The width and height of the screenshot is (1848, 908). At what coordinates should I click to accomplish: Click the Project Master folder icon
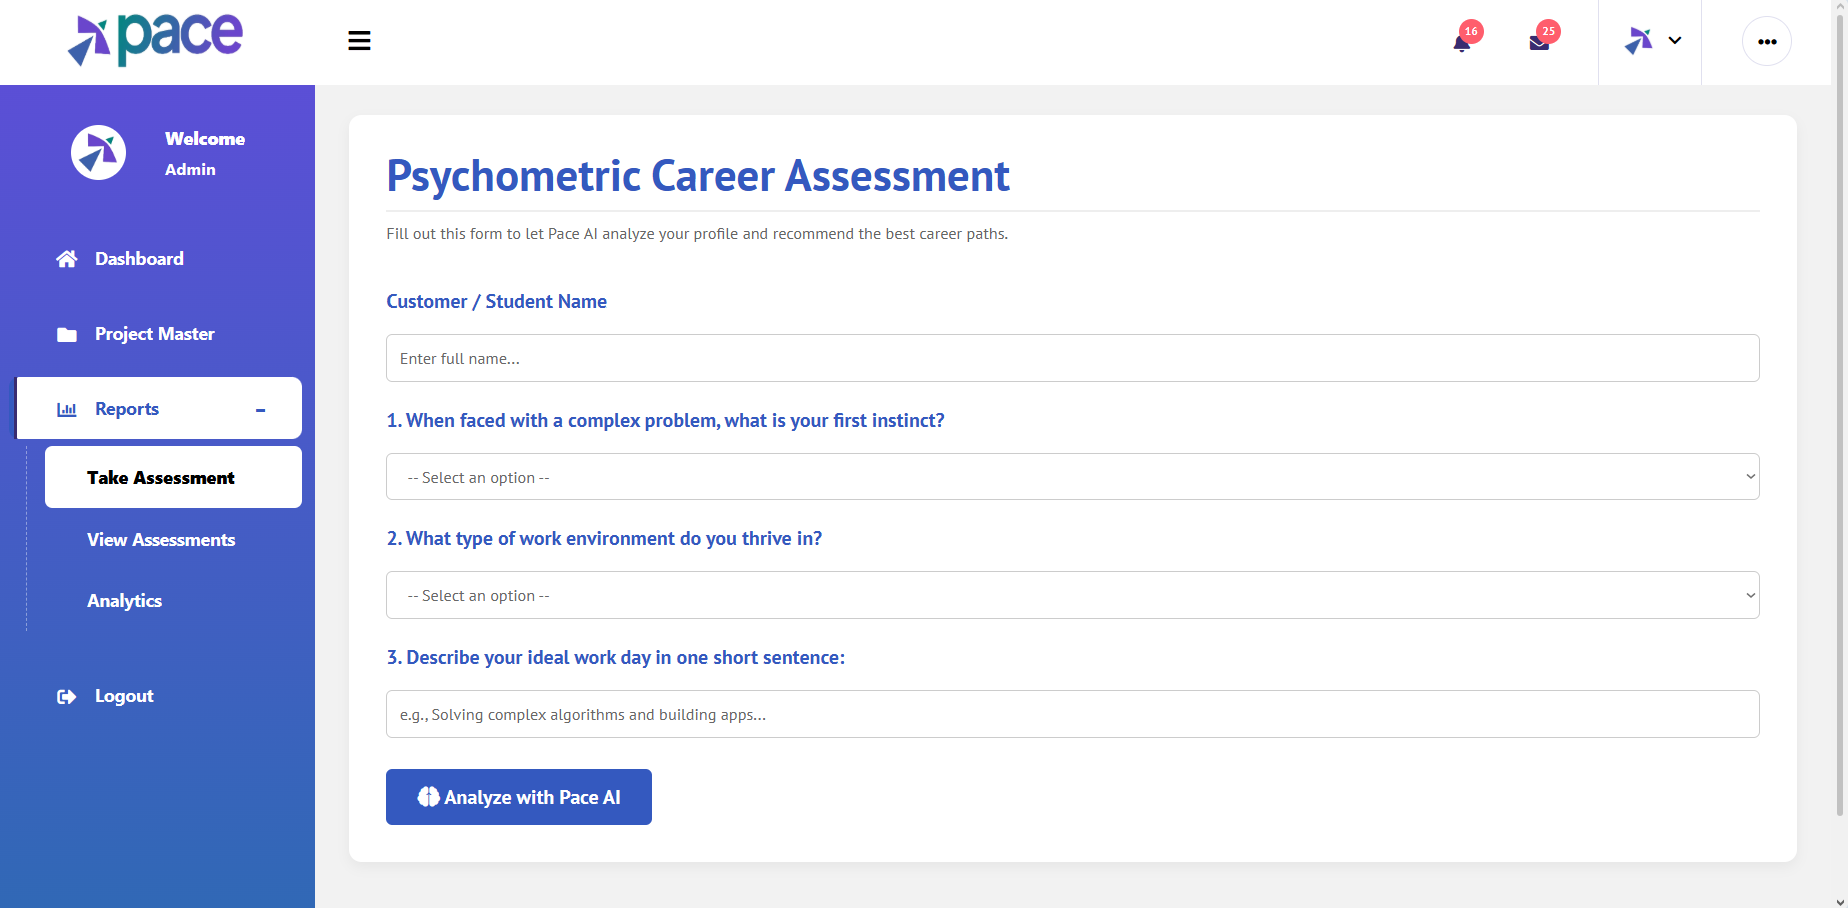tap(67, 334)
